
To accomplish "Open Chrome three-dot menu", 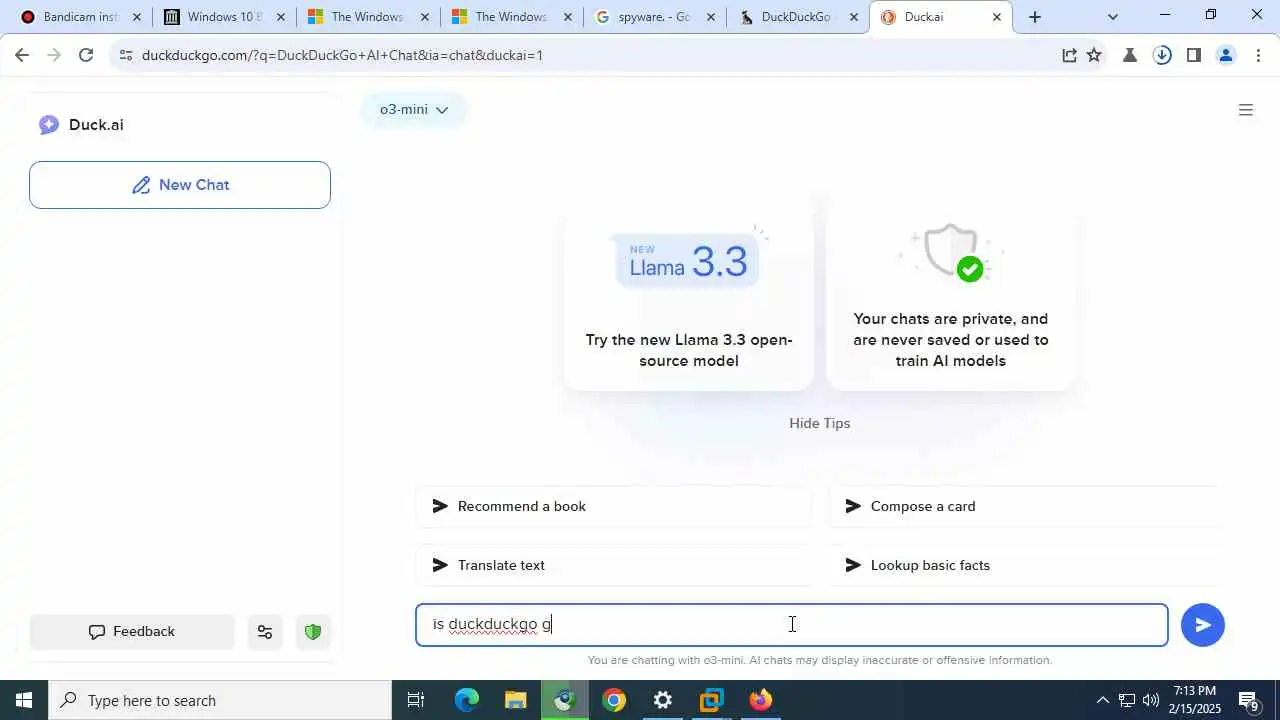I will [x=1258, y=55].
